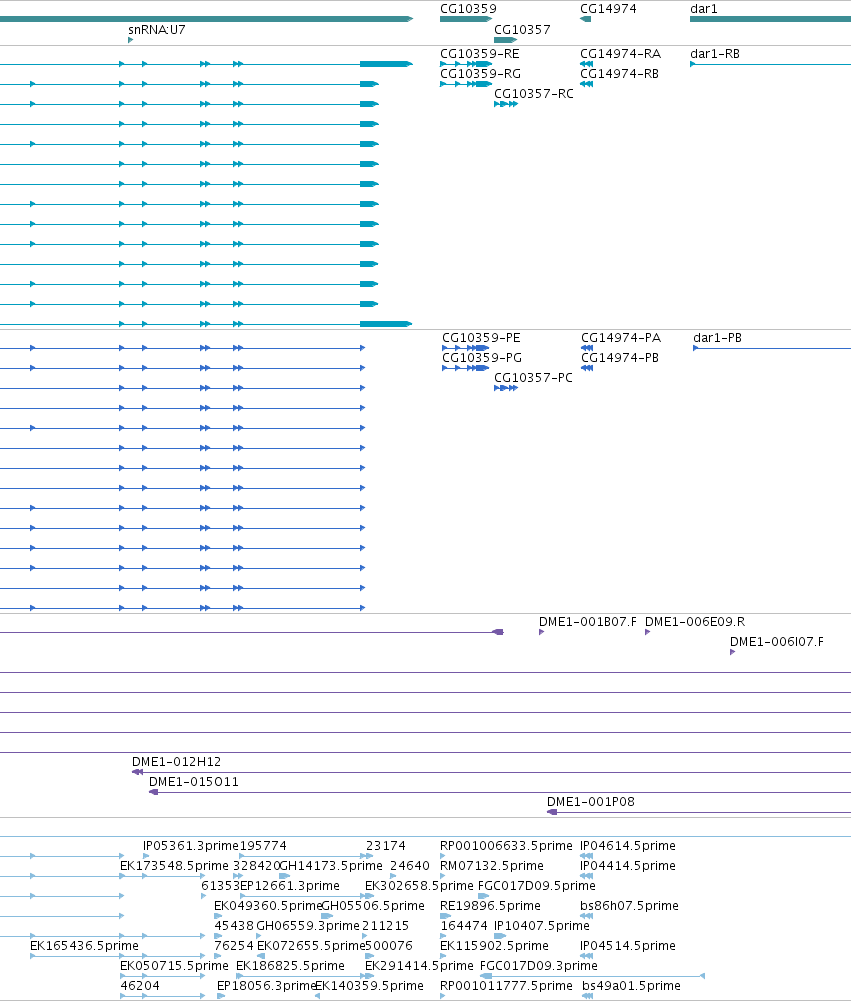Viewport: 851px width, 1001px height.
Task: Select EST IP05361.3prime
Action: pos(190,846)
